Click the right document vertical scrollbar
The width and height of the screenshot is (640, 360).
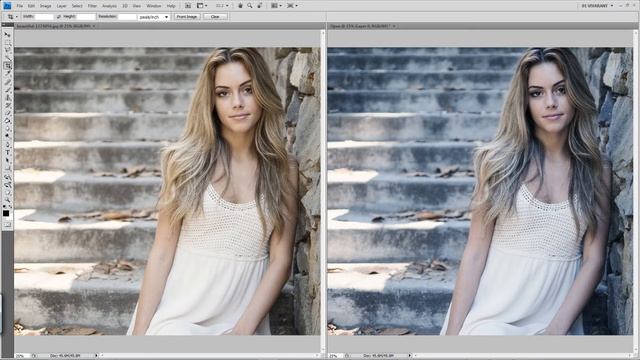636,191
